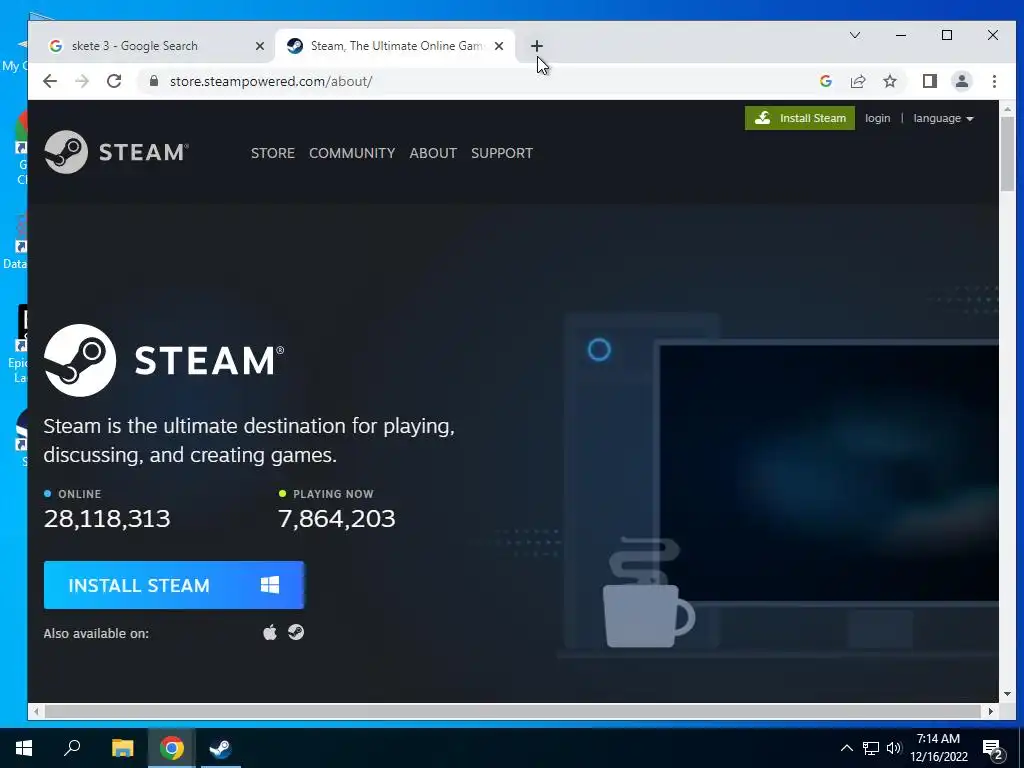
Task: Open Steam app from taskbar
Action: point(220,748)
